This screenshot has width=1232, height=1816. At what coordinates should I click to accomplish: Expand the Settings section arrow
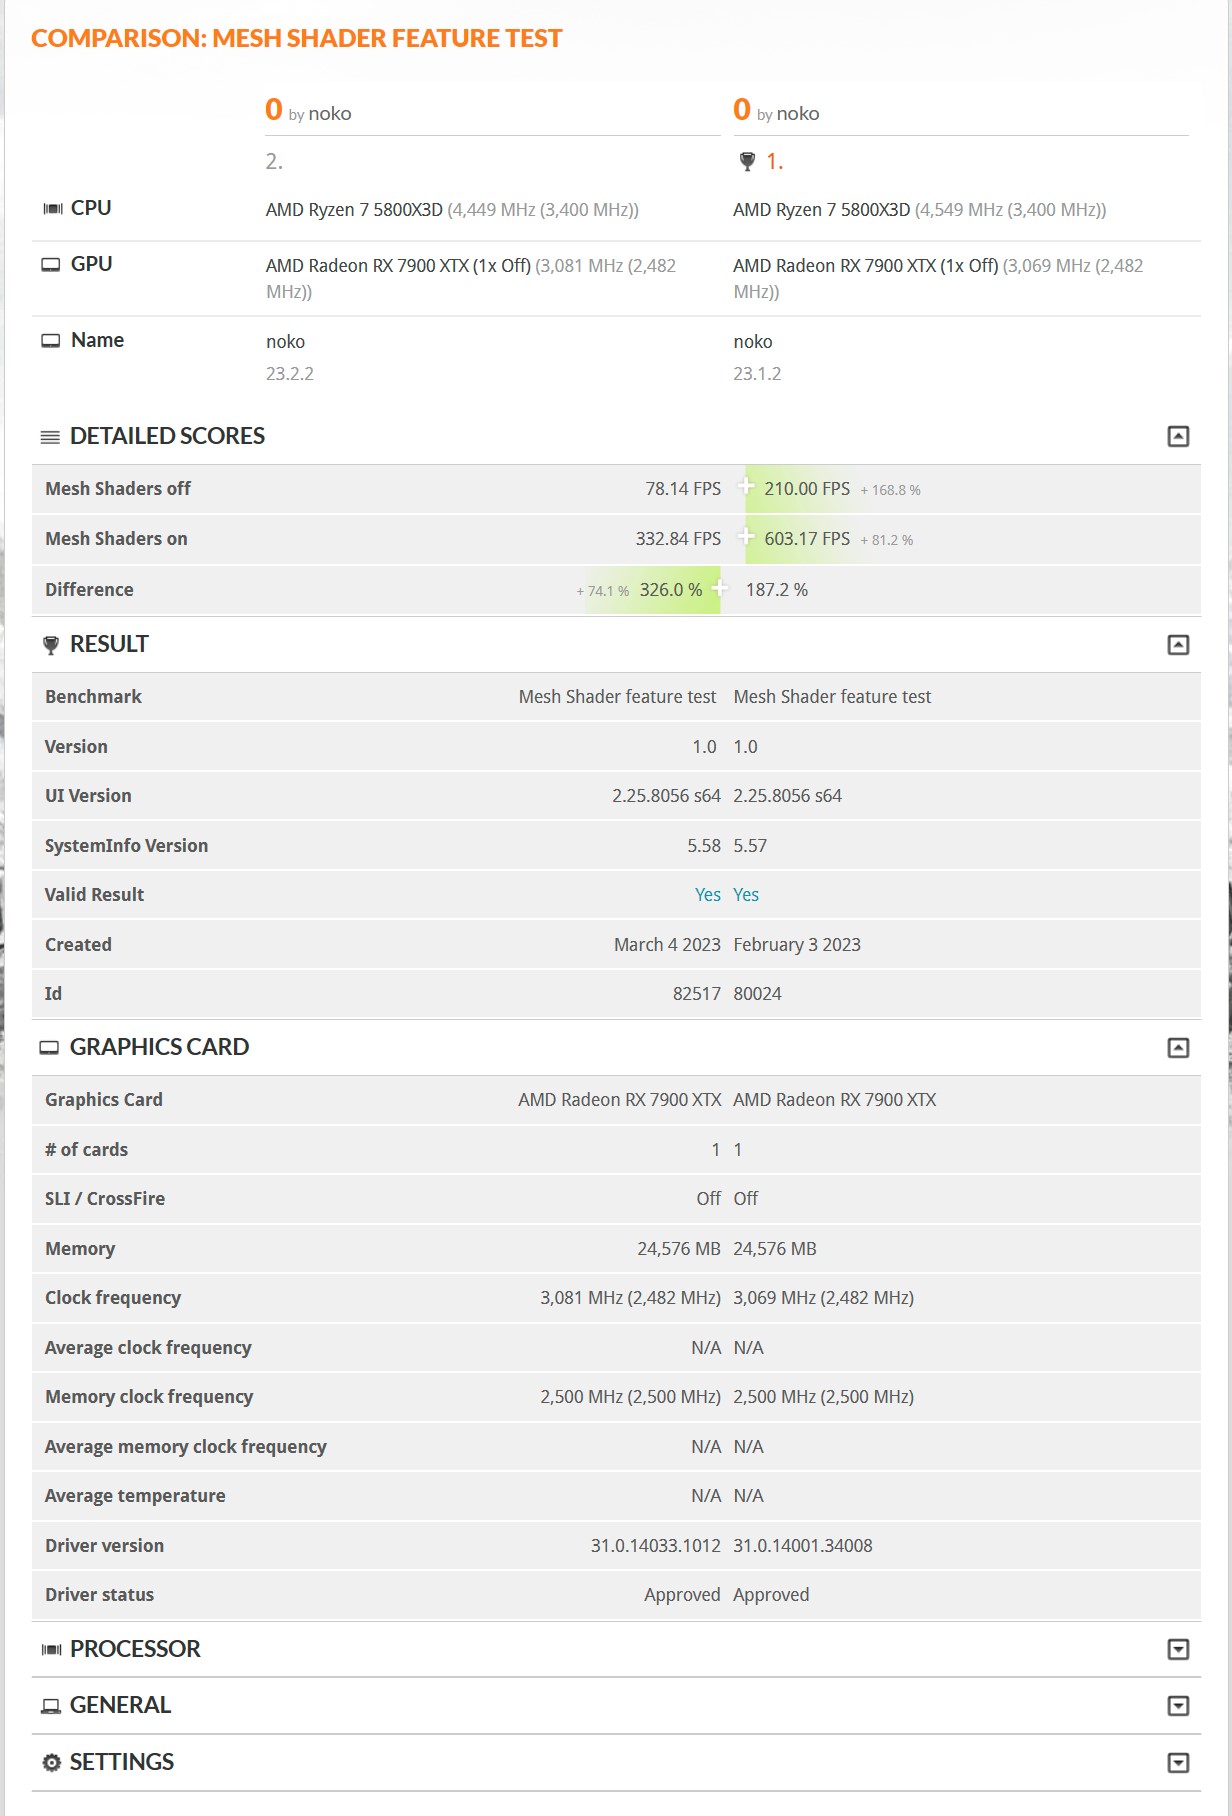pos(1178,1762)
